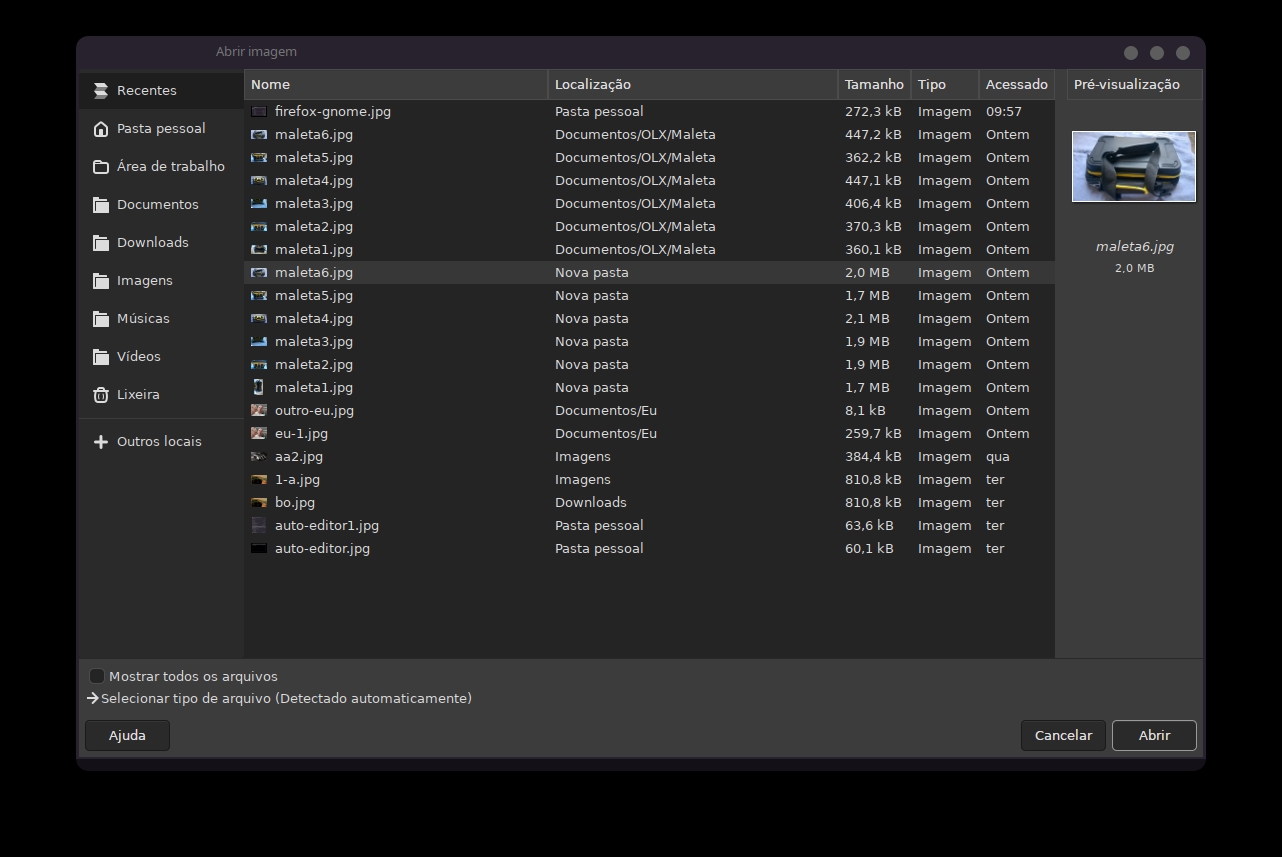
Task: Click the auto-editor.jpg file icon
Action: [x=259, y=549]
